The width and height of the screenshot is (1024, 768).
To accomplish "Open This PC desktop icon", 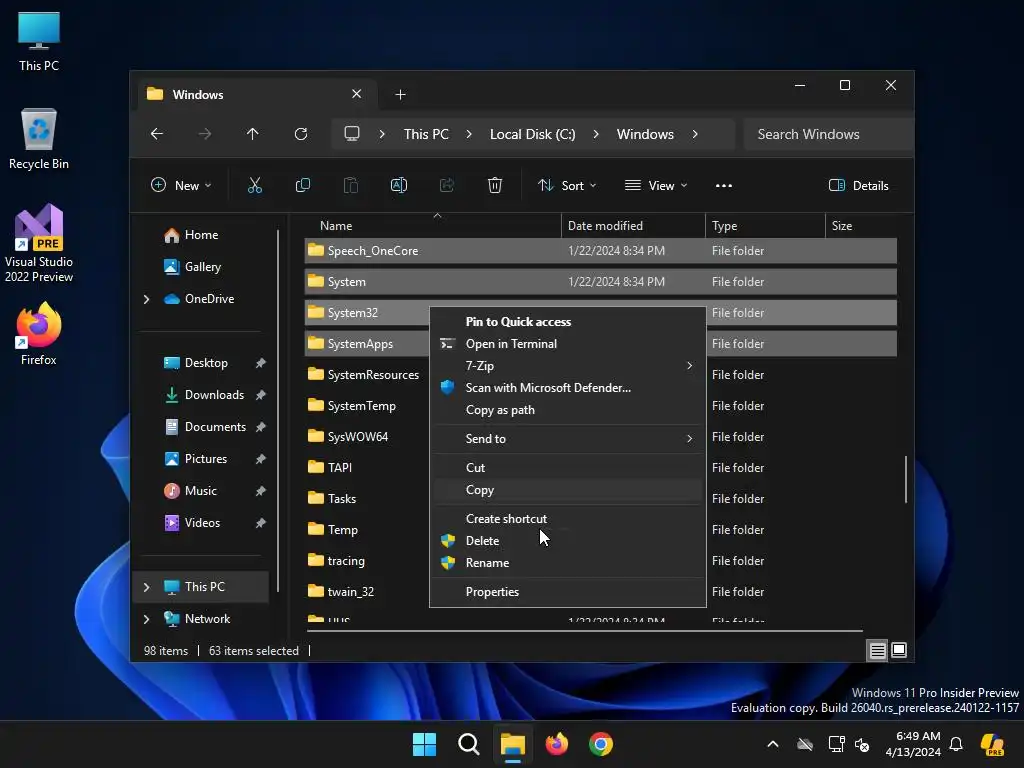I will [39, 41].
